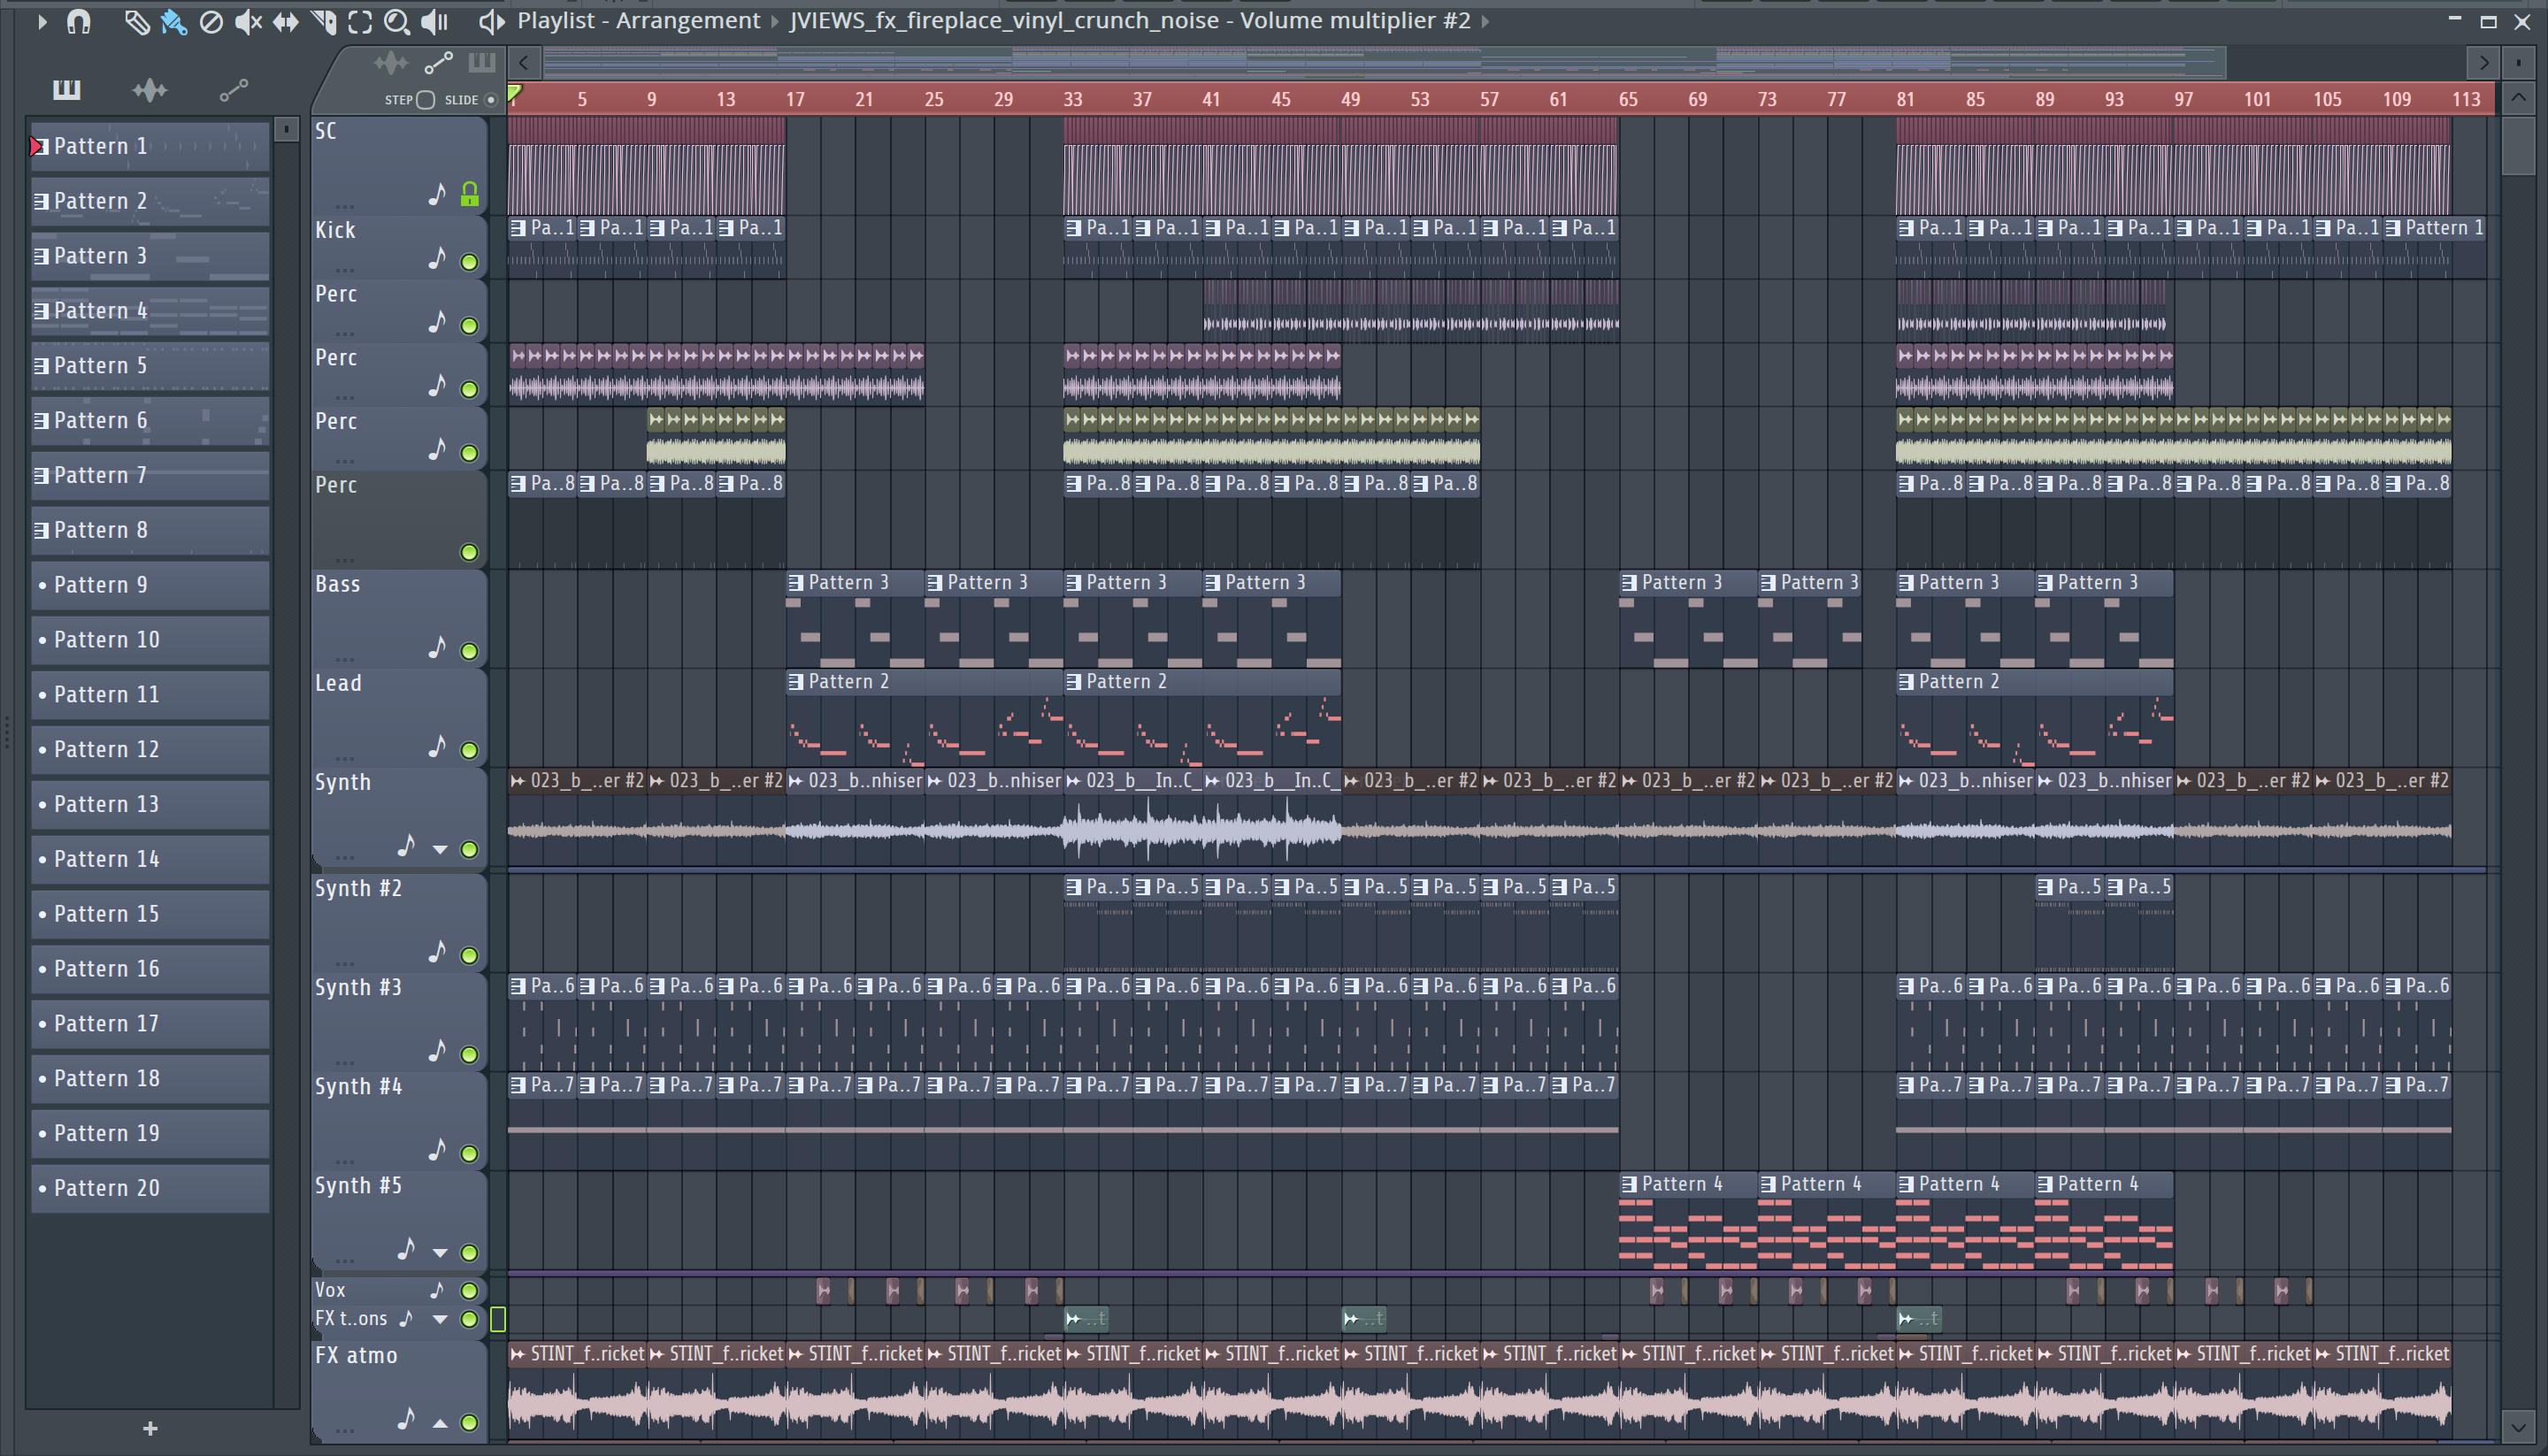Open the Playlist - Arrangement menu
The width and height of the screenshot is (2548, 1456).
pos(638,21)
